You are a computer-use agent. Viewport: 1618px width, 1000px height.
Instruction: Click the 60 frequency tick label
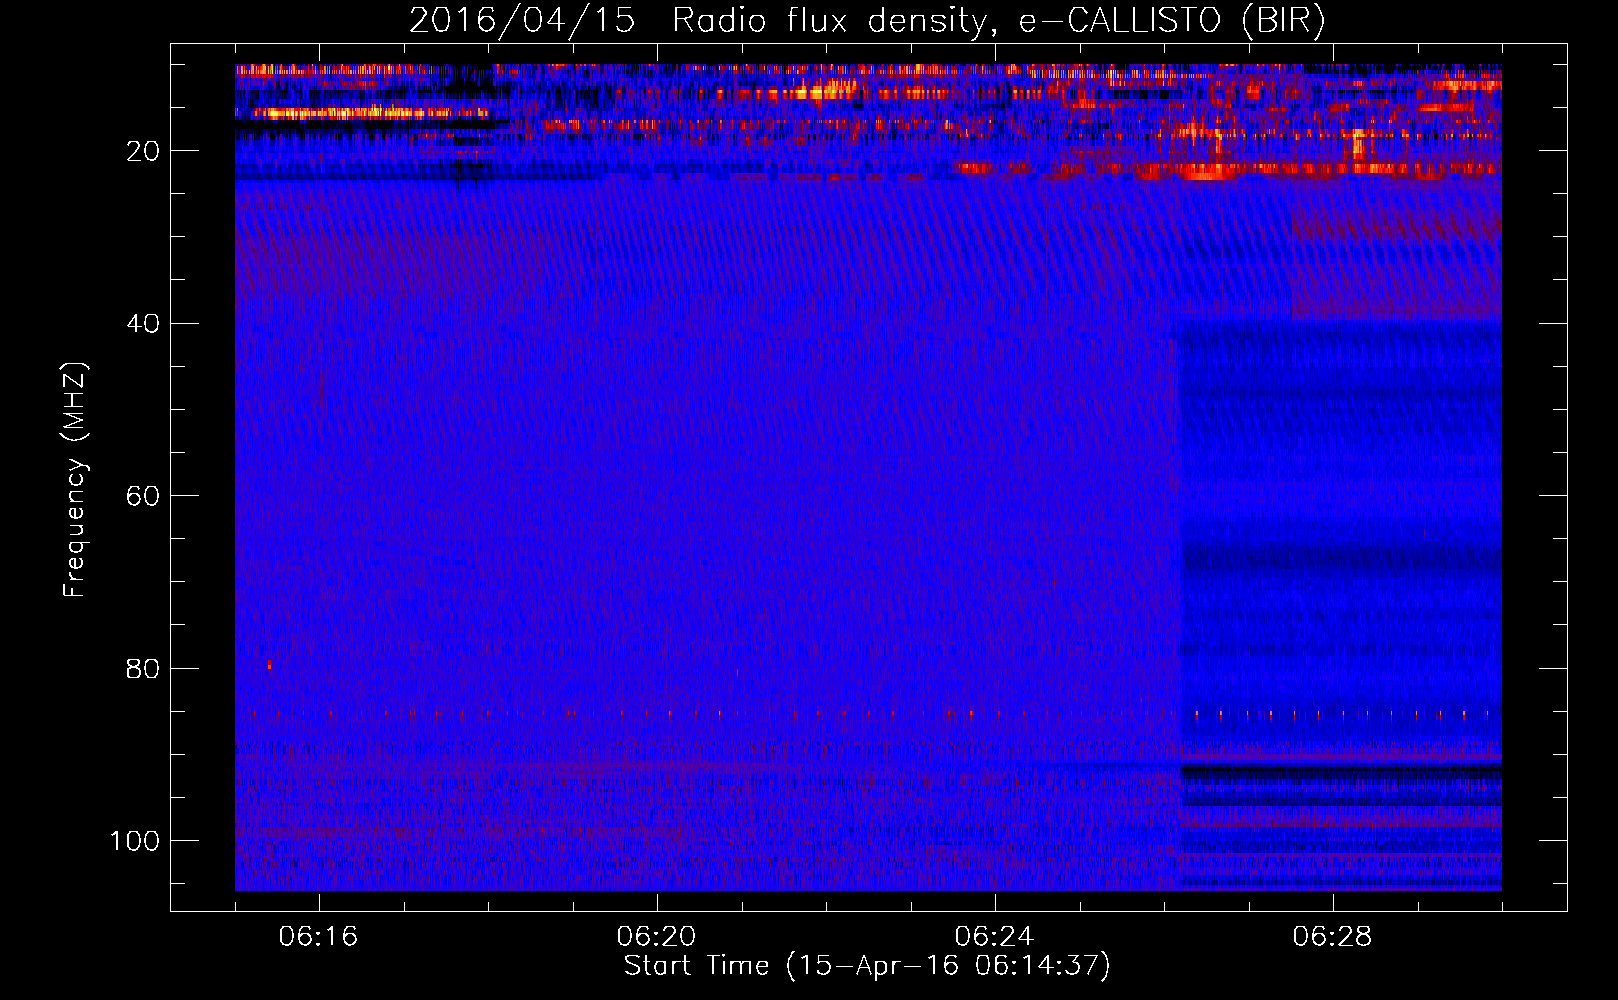click(143, 496)
